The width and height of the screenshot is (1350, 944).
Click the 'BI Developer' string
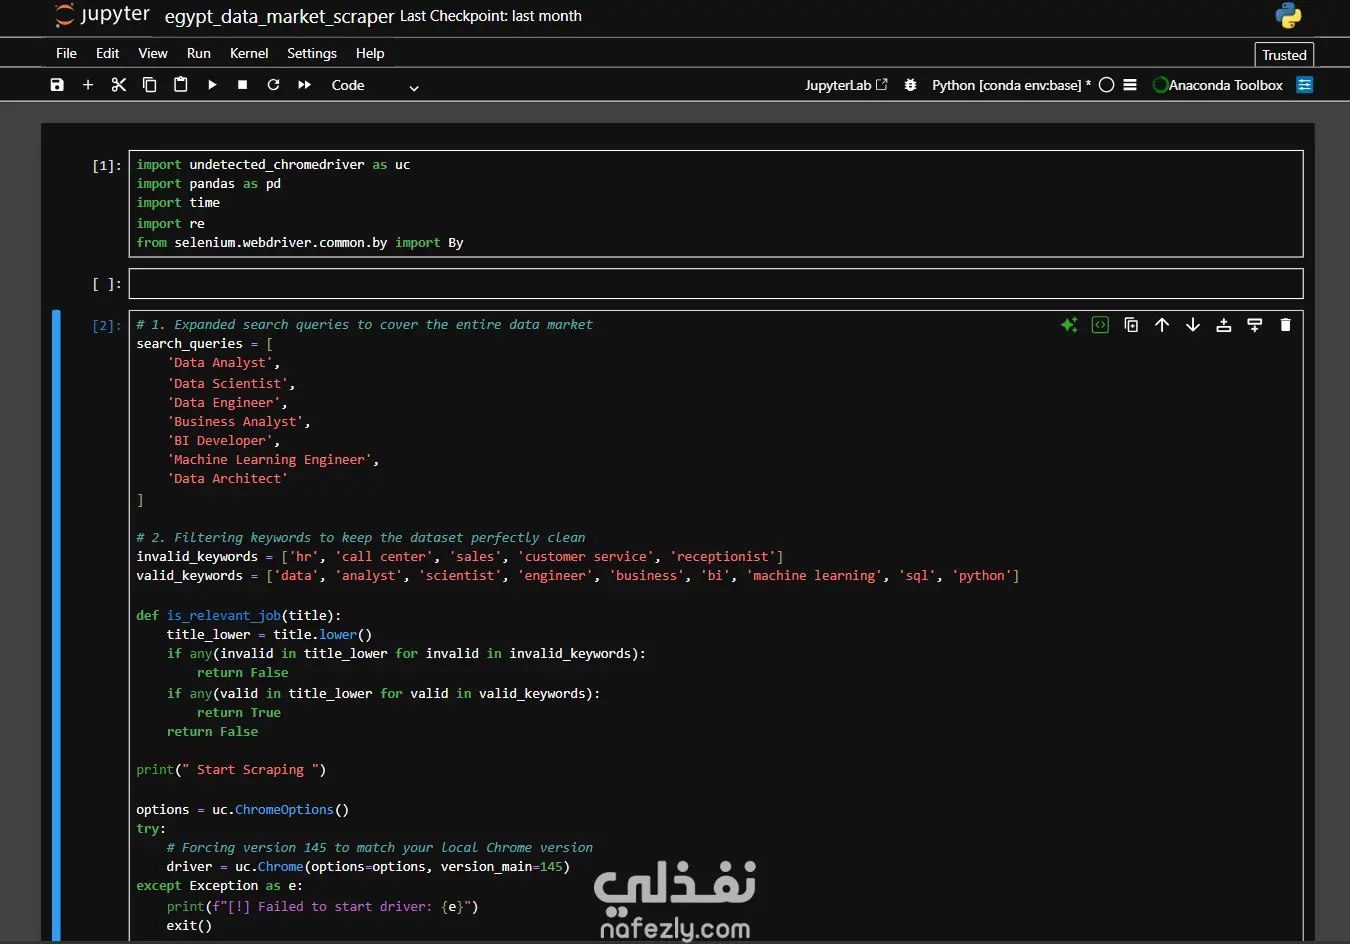[220, 441]
